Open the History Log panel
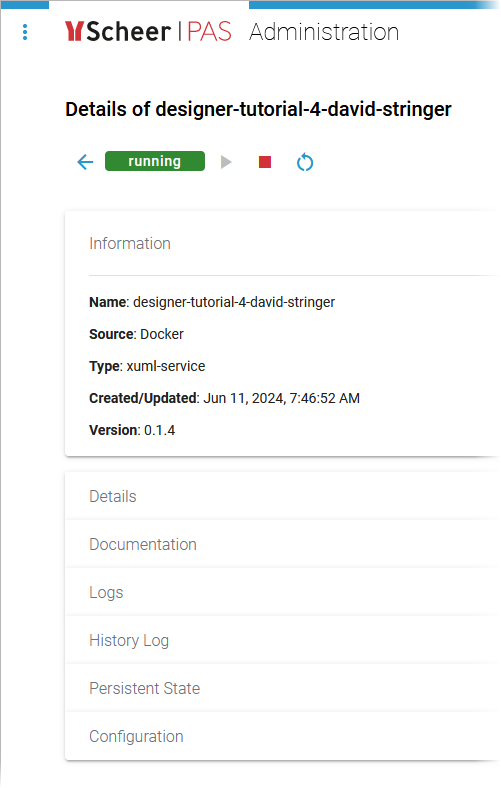 point(282,640)
